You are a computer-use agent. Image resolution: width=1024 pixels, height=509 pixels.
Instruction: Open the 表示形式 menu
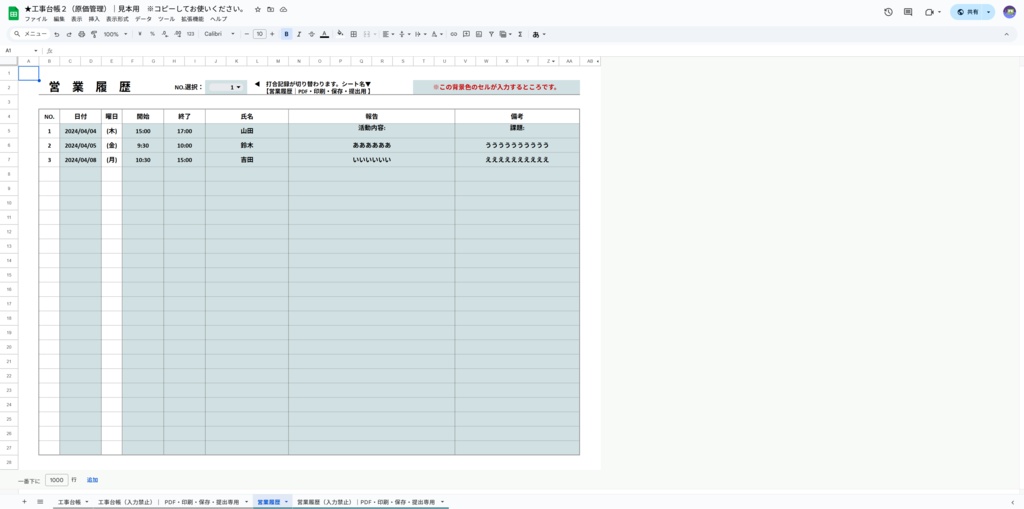[117, 20]
